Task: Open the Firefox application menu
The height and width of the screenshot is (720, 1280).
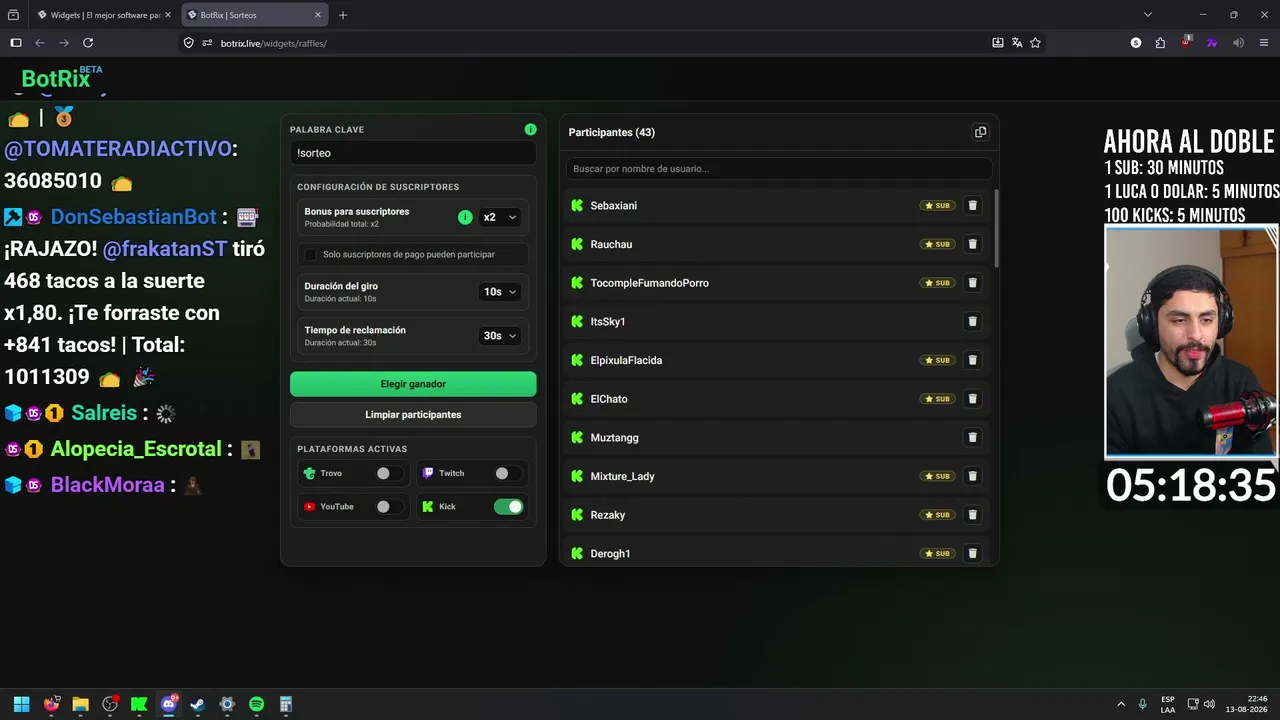Action: pyautogui.click(x=1264, y=43)
